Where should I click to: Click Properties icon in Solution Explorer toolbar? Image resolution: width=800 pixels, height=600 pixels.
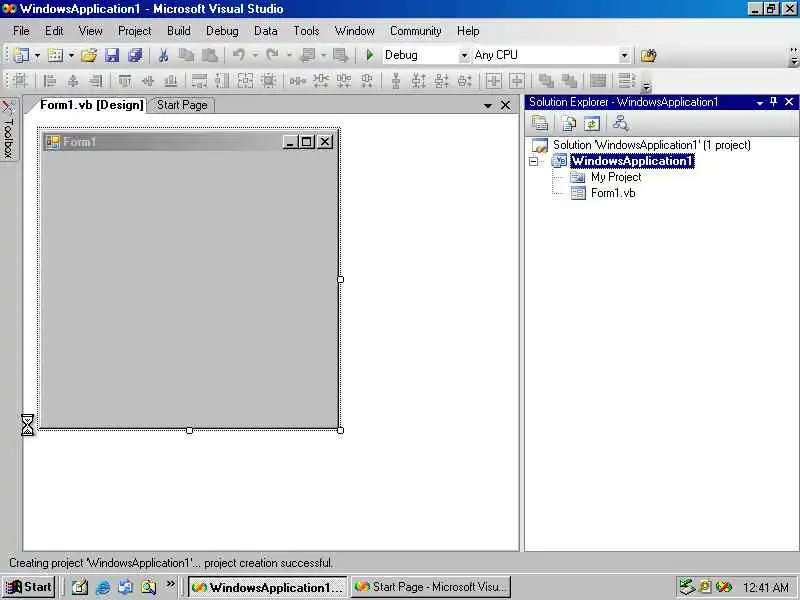[x=539, y=123]
